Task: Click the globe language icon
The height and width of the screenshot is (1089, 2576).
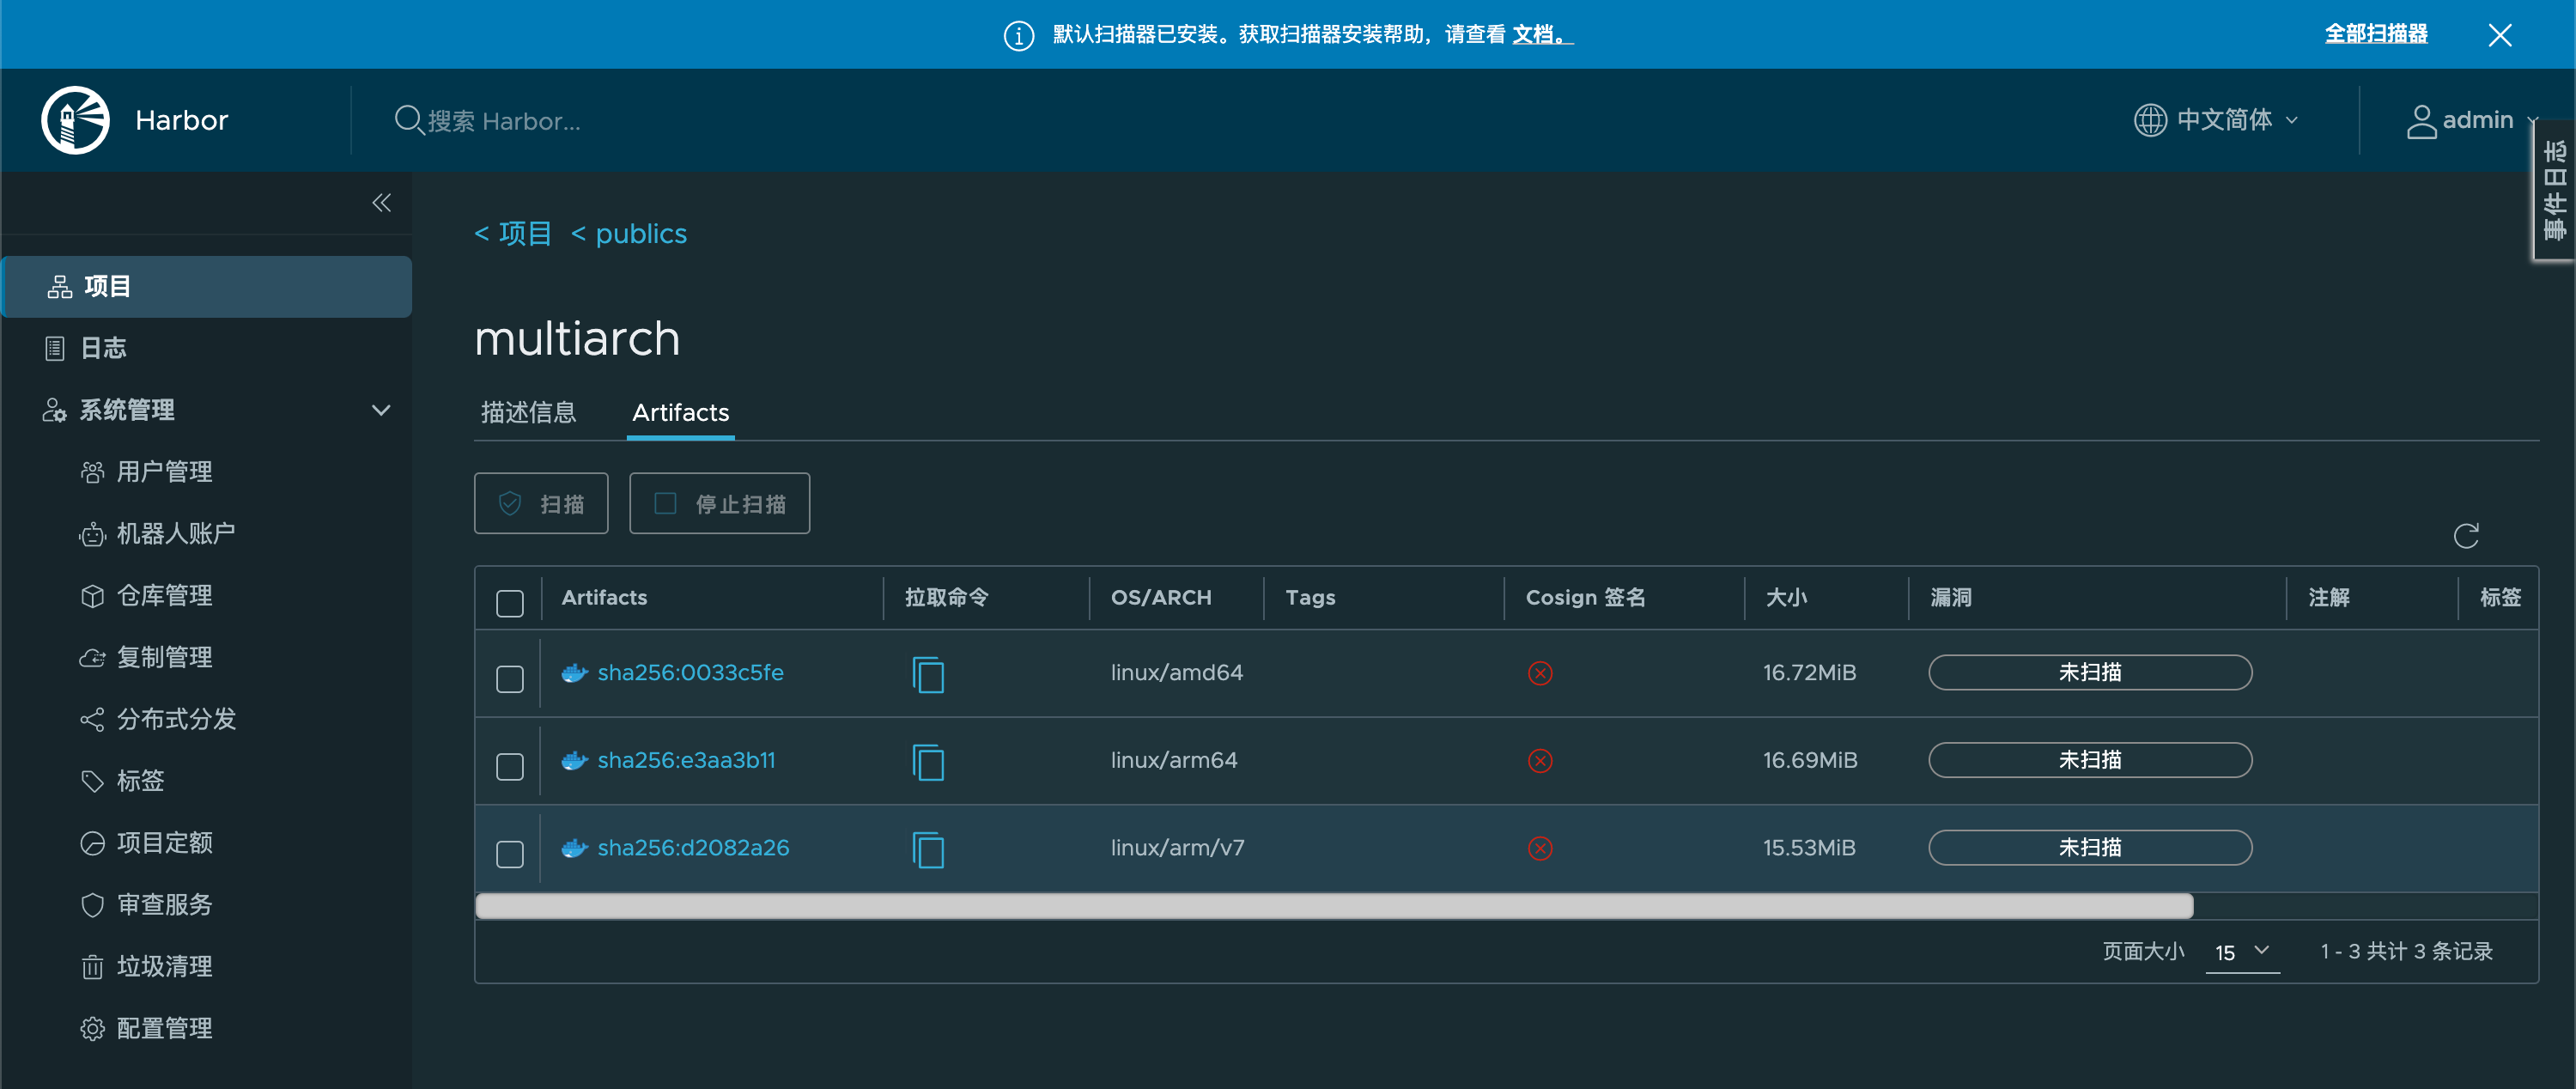Action: 2149,120
